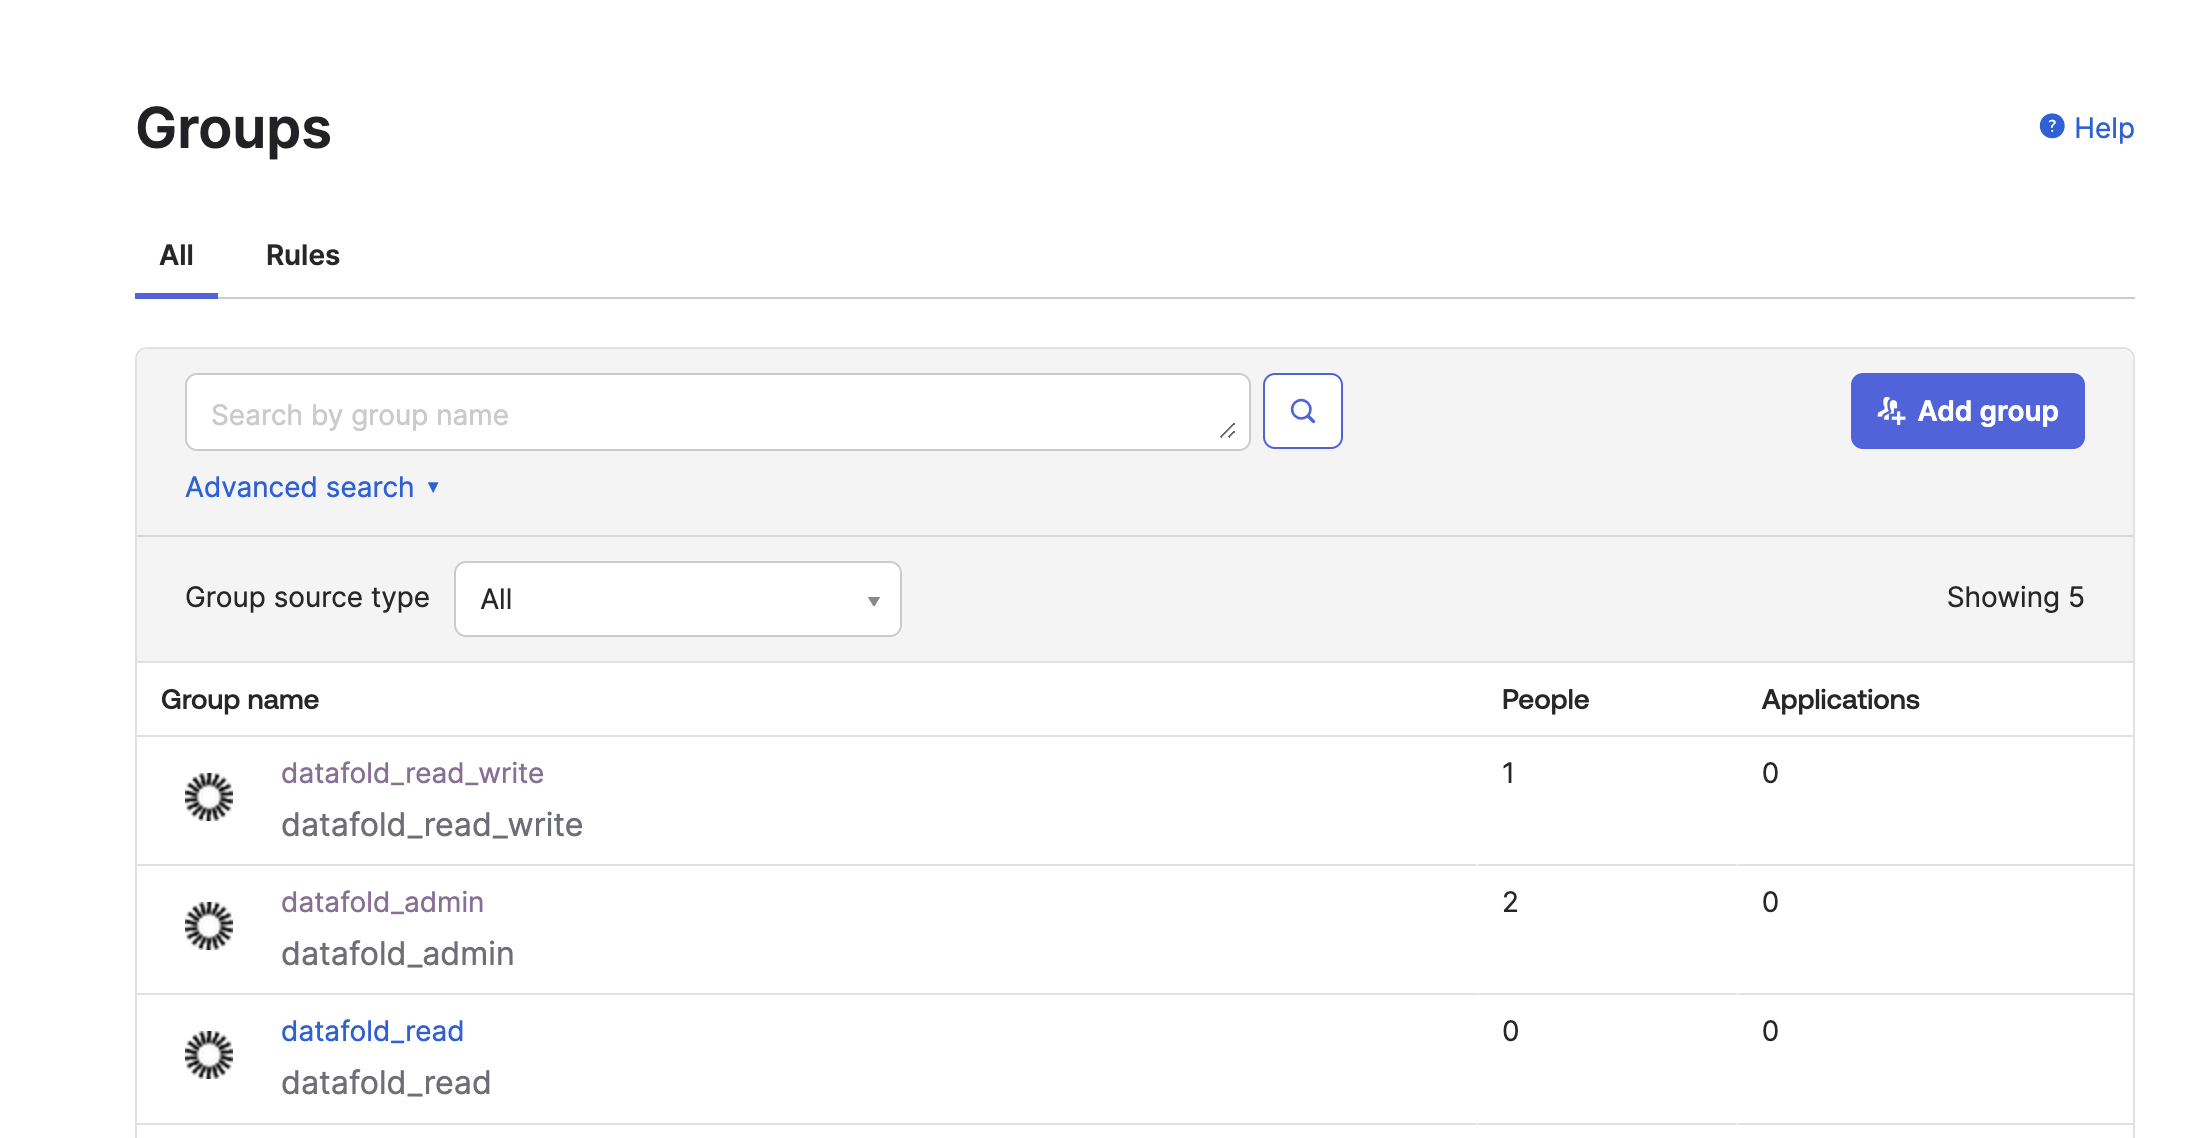Click the datafold_admin group logo icon
The image size is (2206, 1138).
coord(209,926)
